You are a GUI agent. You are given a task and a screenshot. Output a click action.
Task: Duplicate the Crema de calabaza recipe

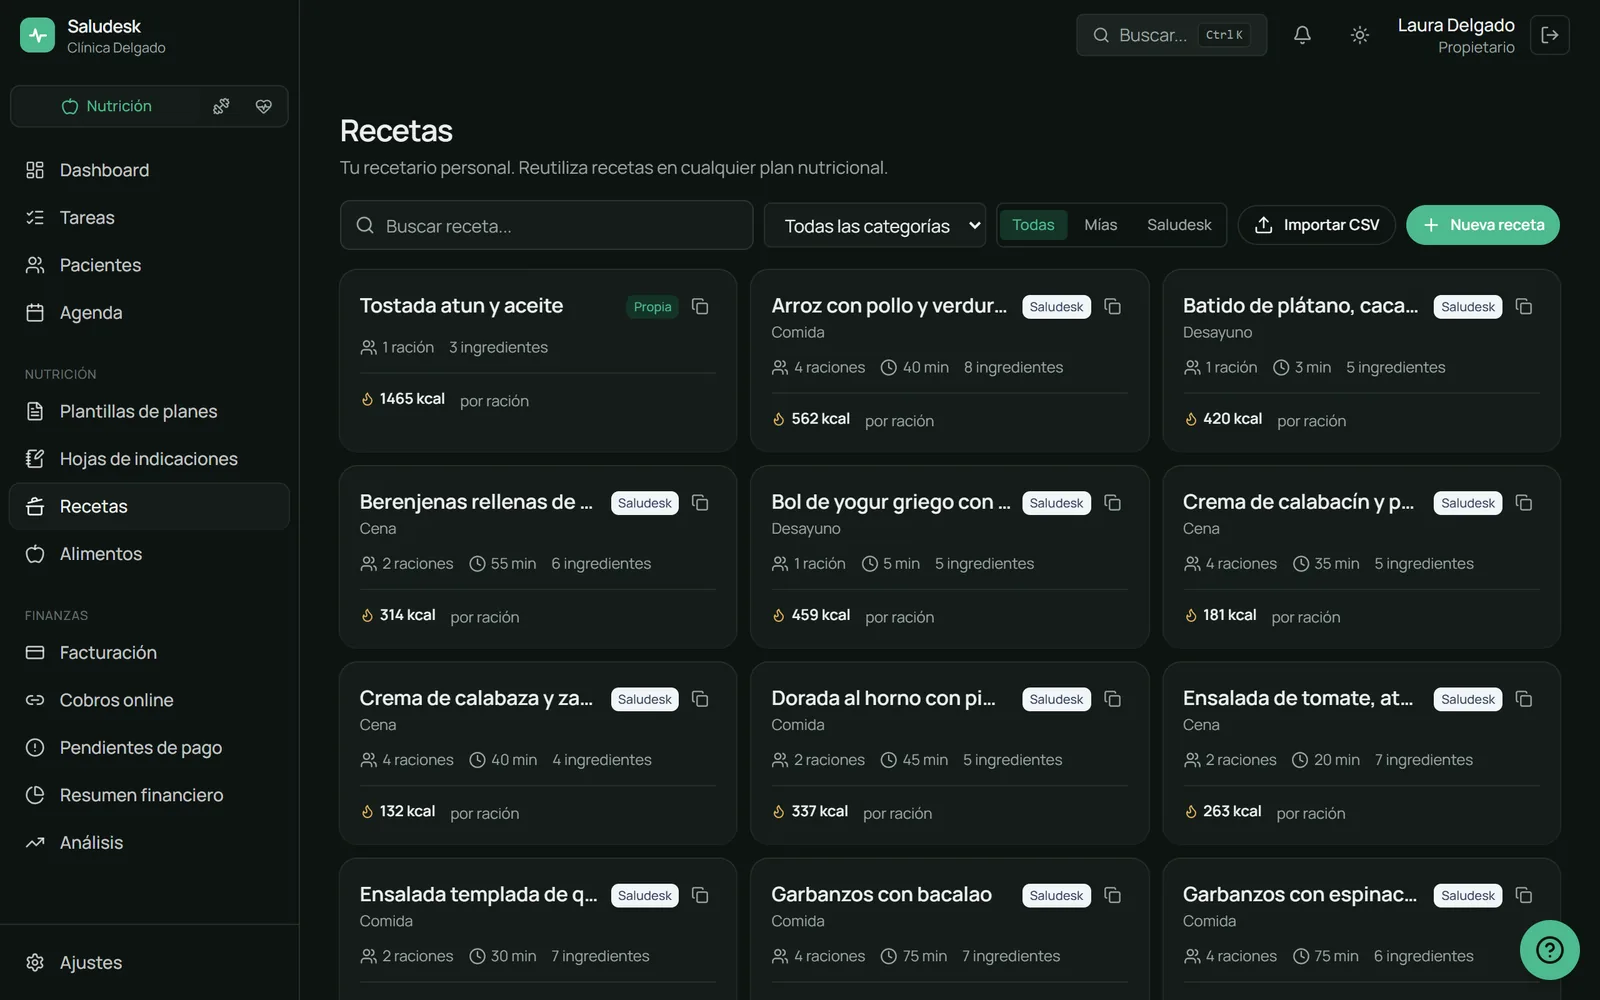coord(700,699)
